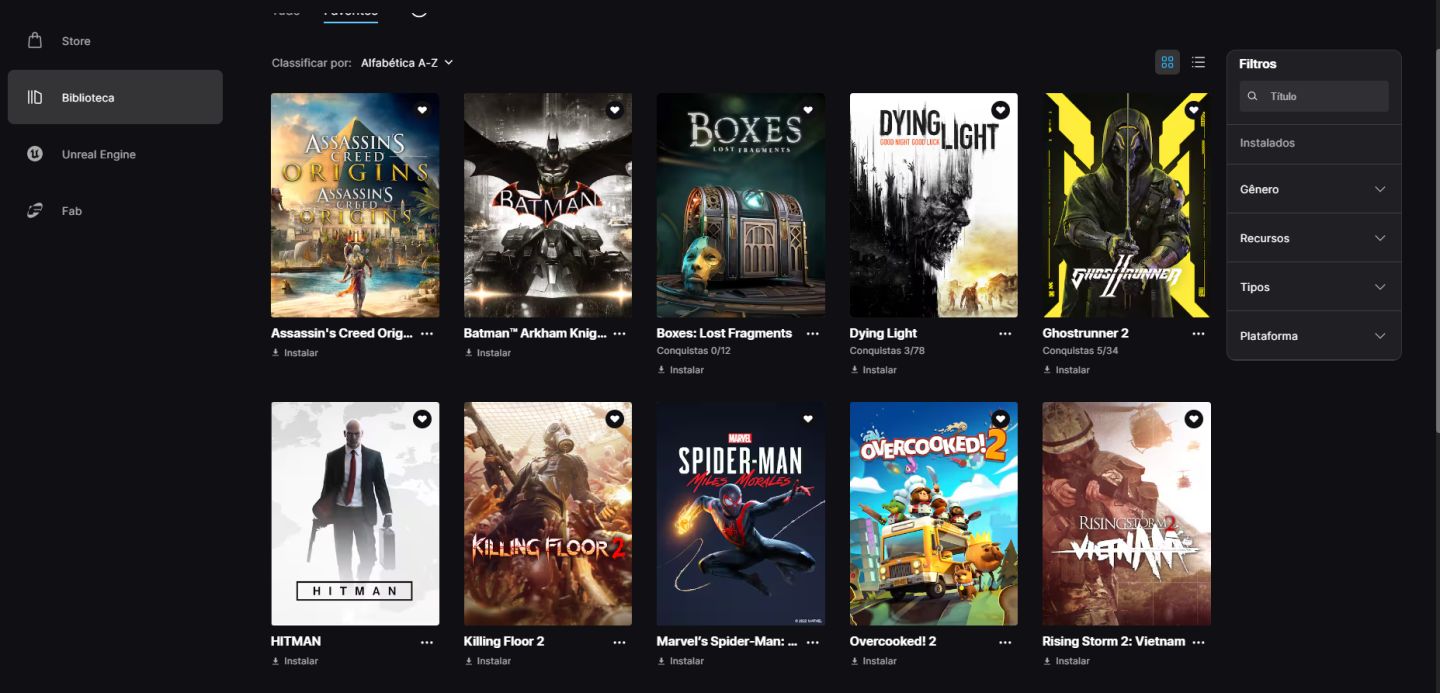
Task: Toggle the HITMAN favorite heart
Action: 422,419
